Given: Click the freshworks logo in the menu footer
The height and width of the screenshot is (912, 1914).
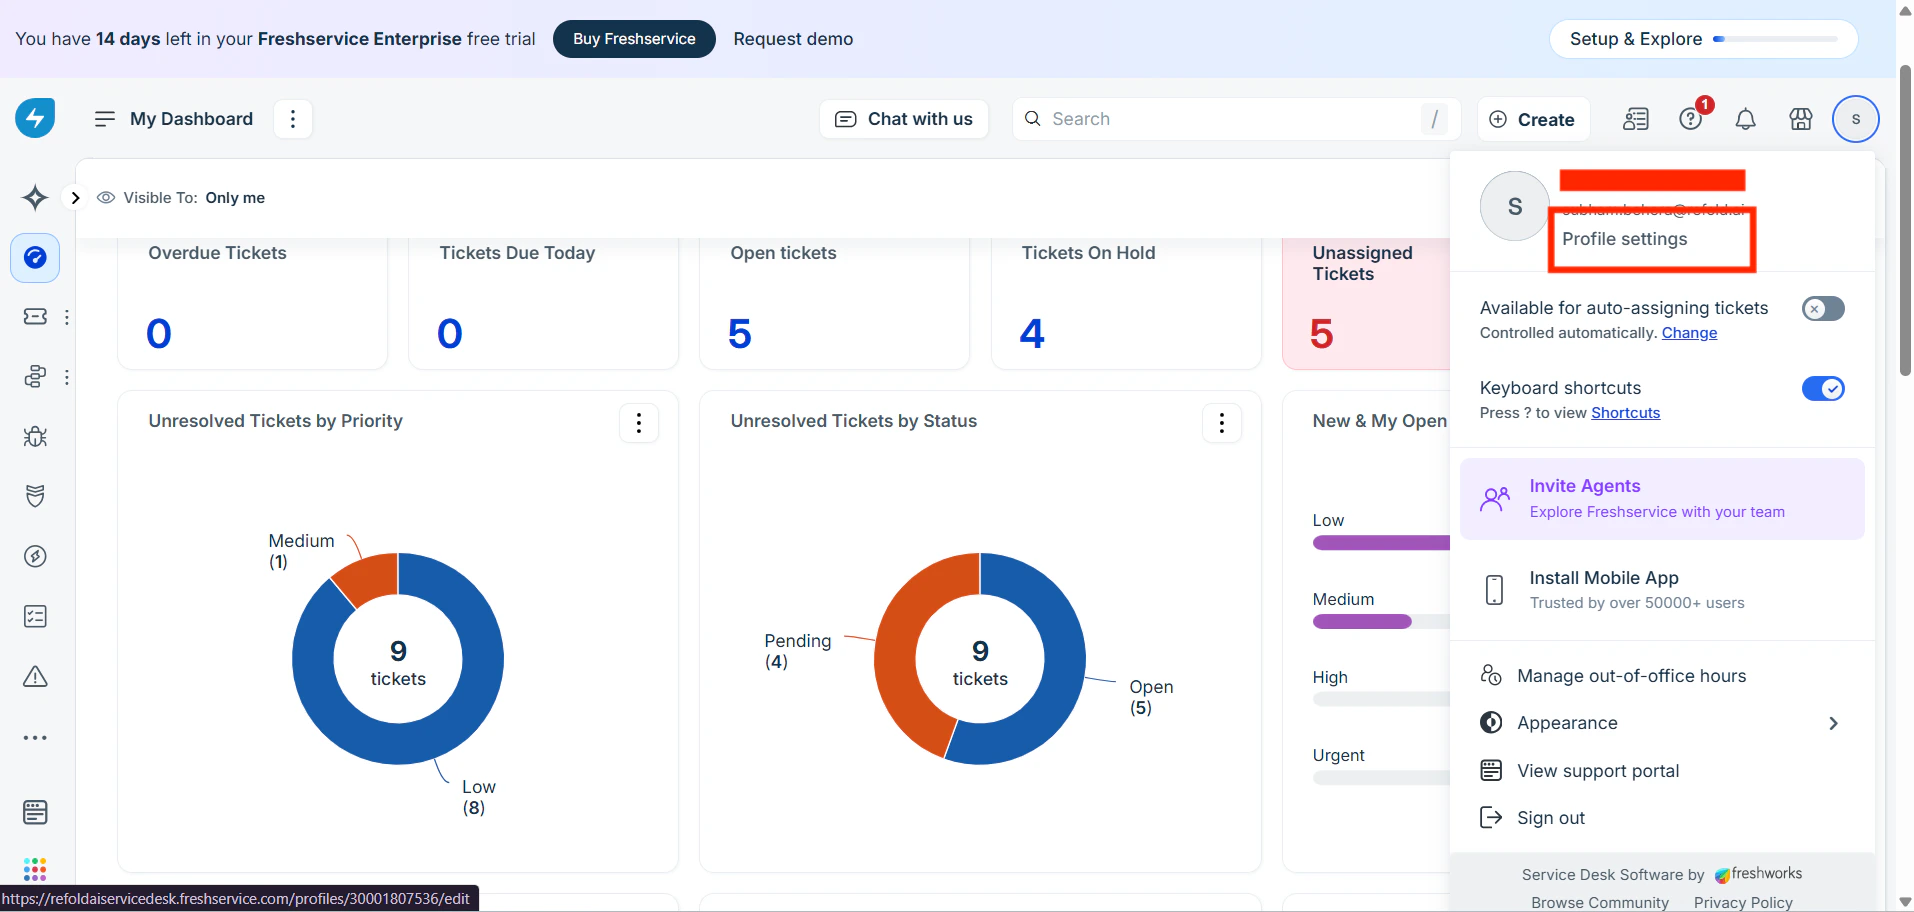Looking at the screenshot, I should (x=1758, y=874).
